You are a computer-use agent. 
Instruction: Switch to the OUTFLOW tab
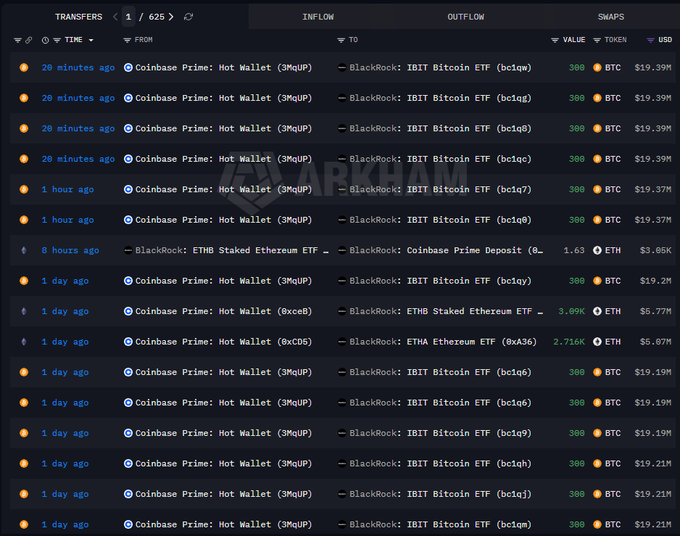466,17
